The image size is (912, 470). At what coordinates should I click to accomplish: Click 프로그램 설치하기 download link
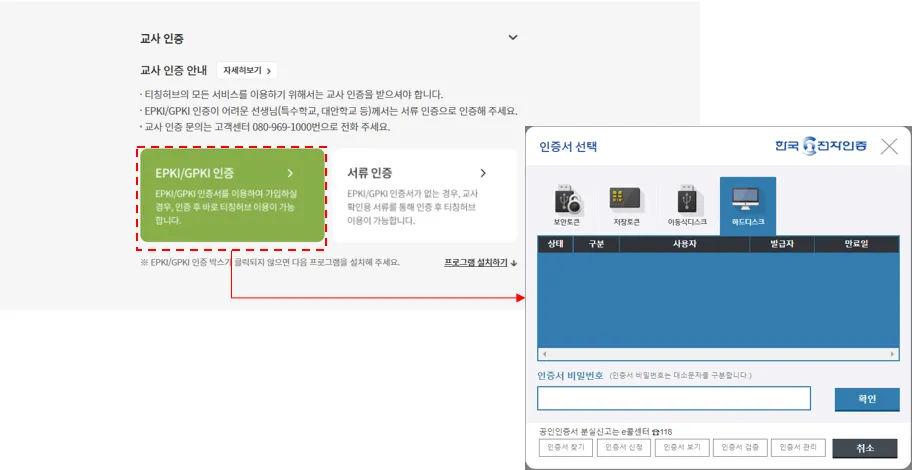(x=481, y=263)
